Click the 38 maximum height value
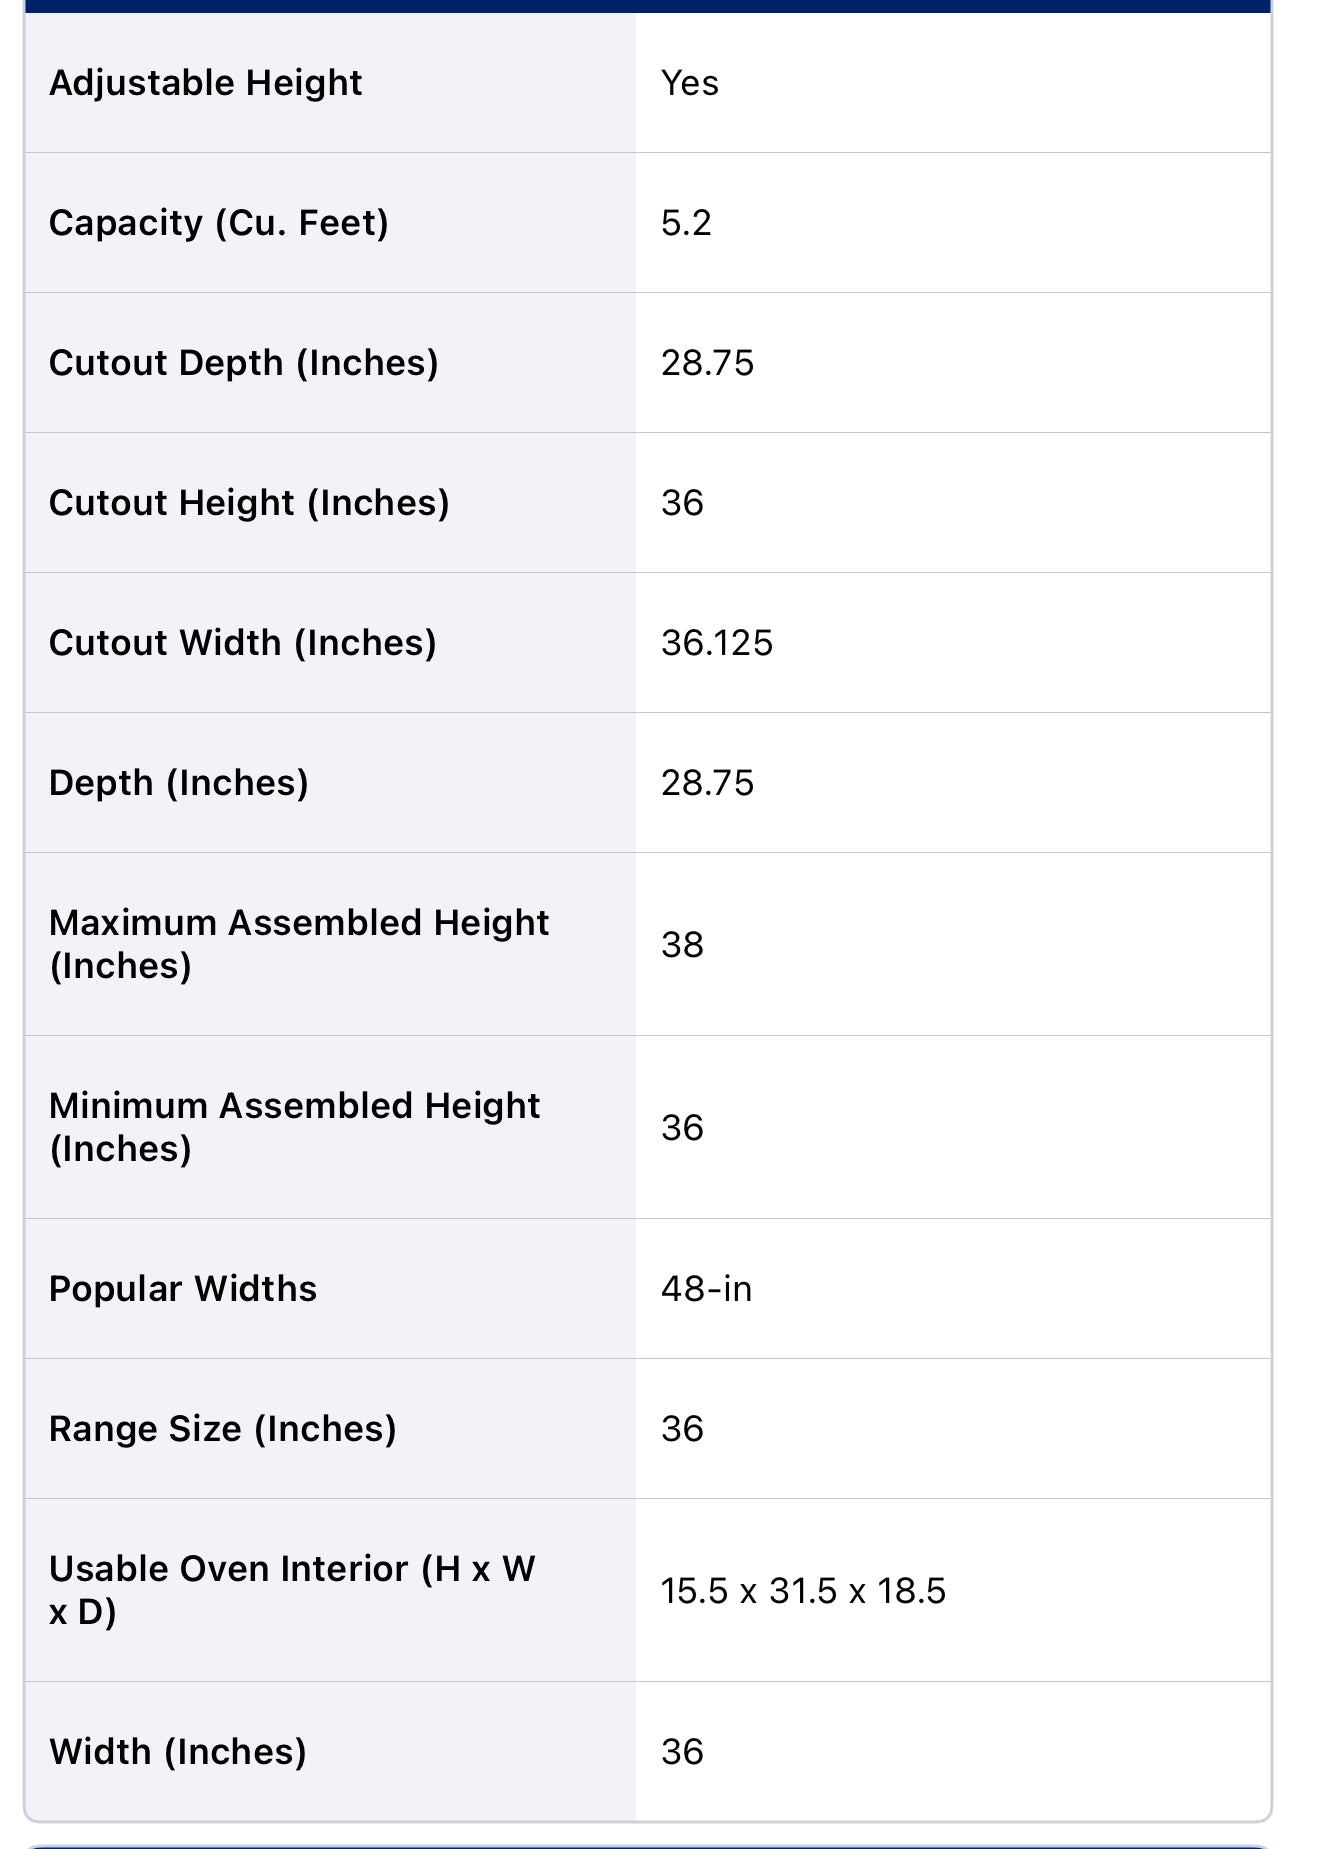The image size is (1320, 1849). pos(682,944)
